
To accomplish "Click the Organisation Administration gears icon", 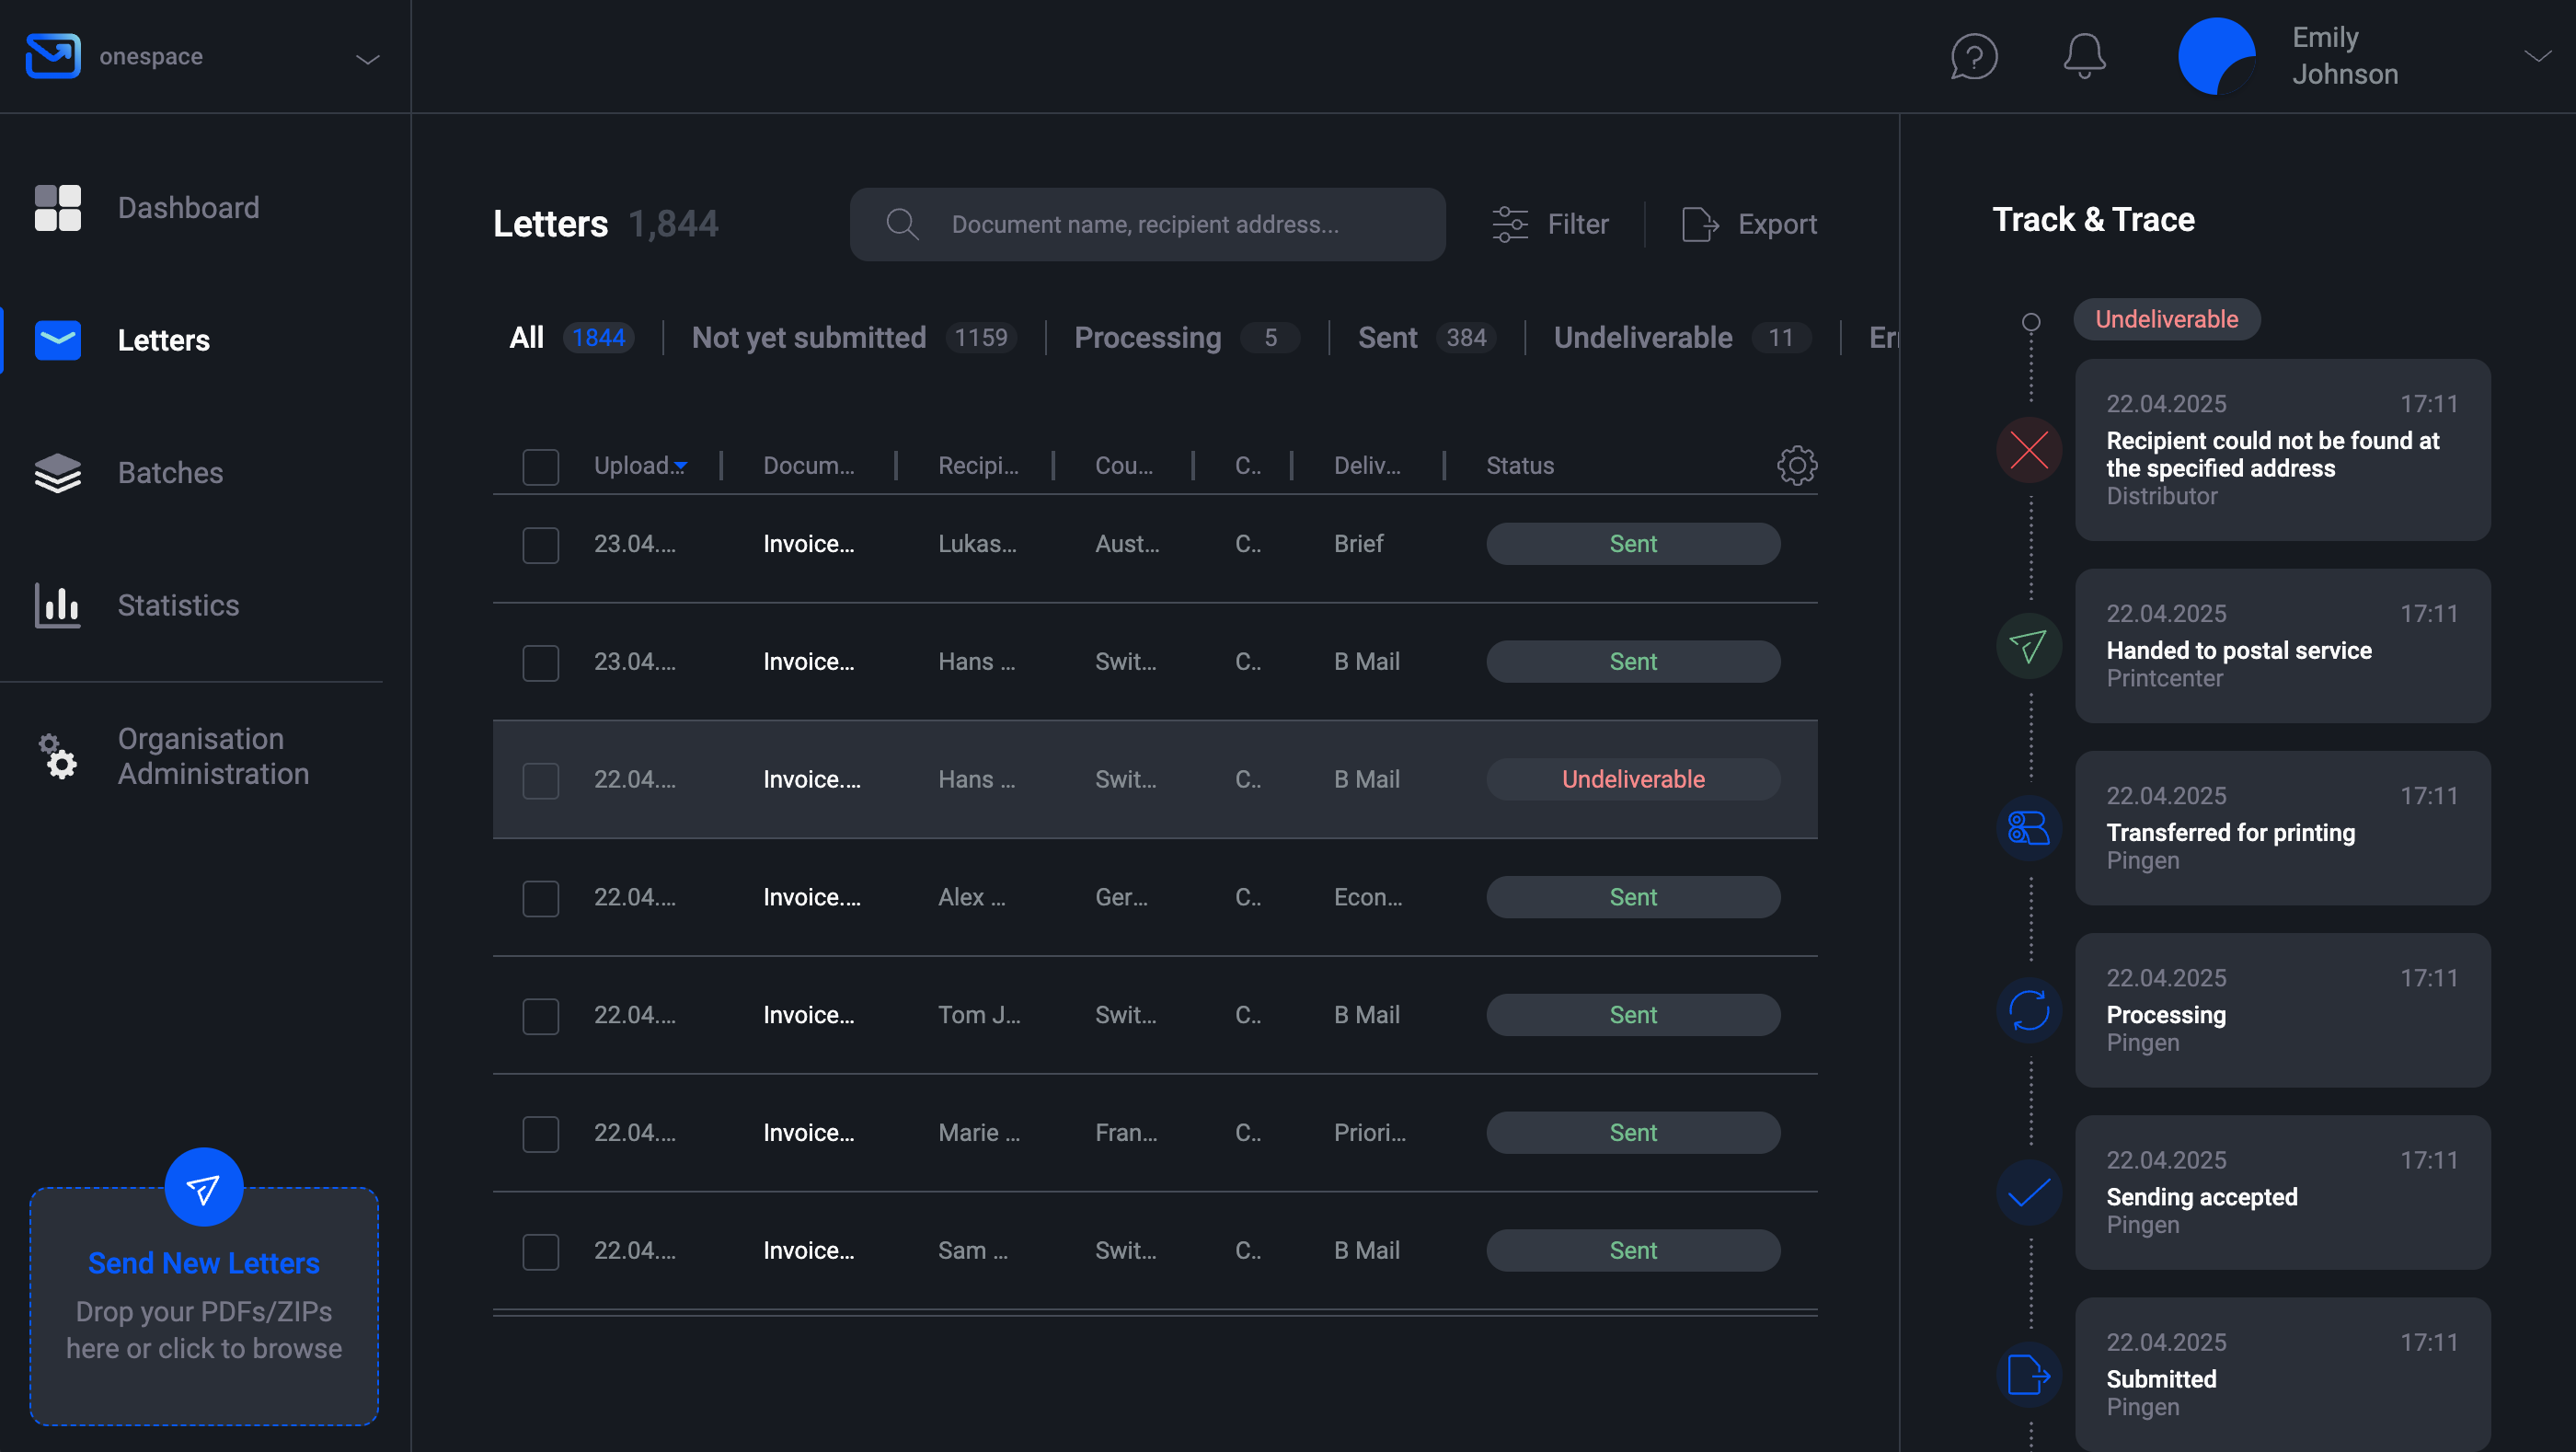I will click(x=57, y=756).
